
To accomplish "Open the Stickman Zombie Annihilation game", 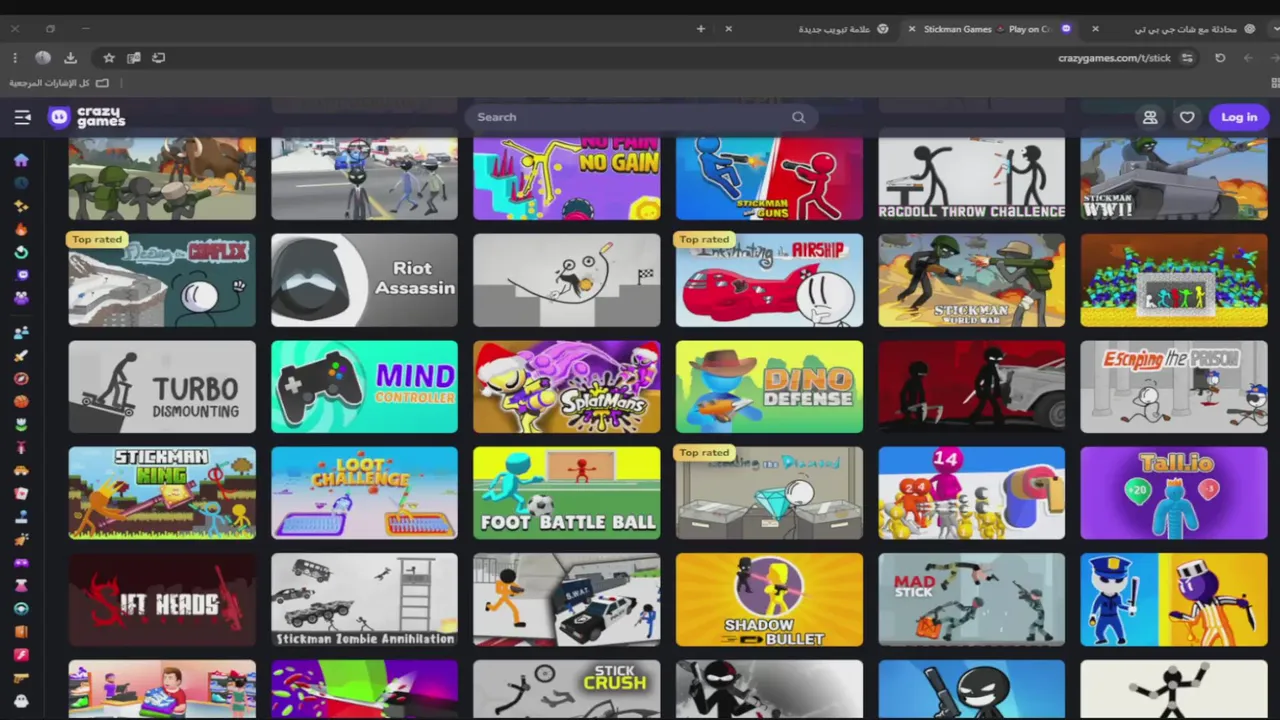I will [364, 600].
